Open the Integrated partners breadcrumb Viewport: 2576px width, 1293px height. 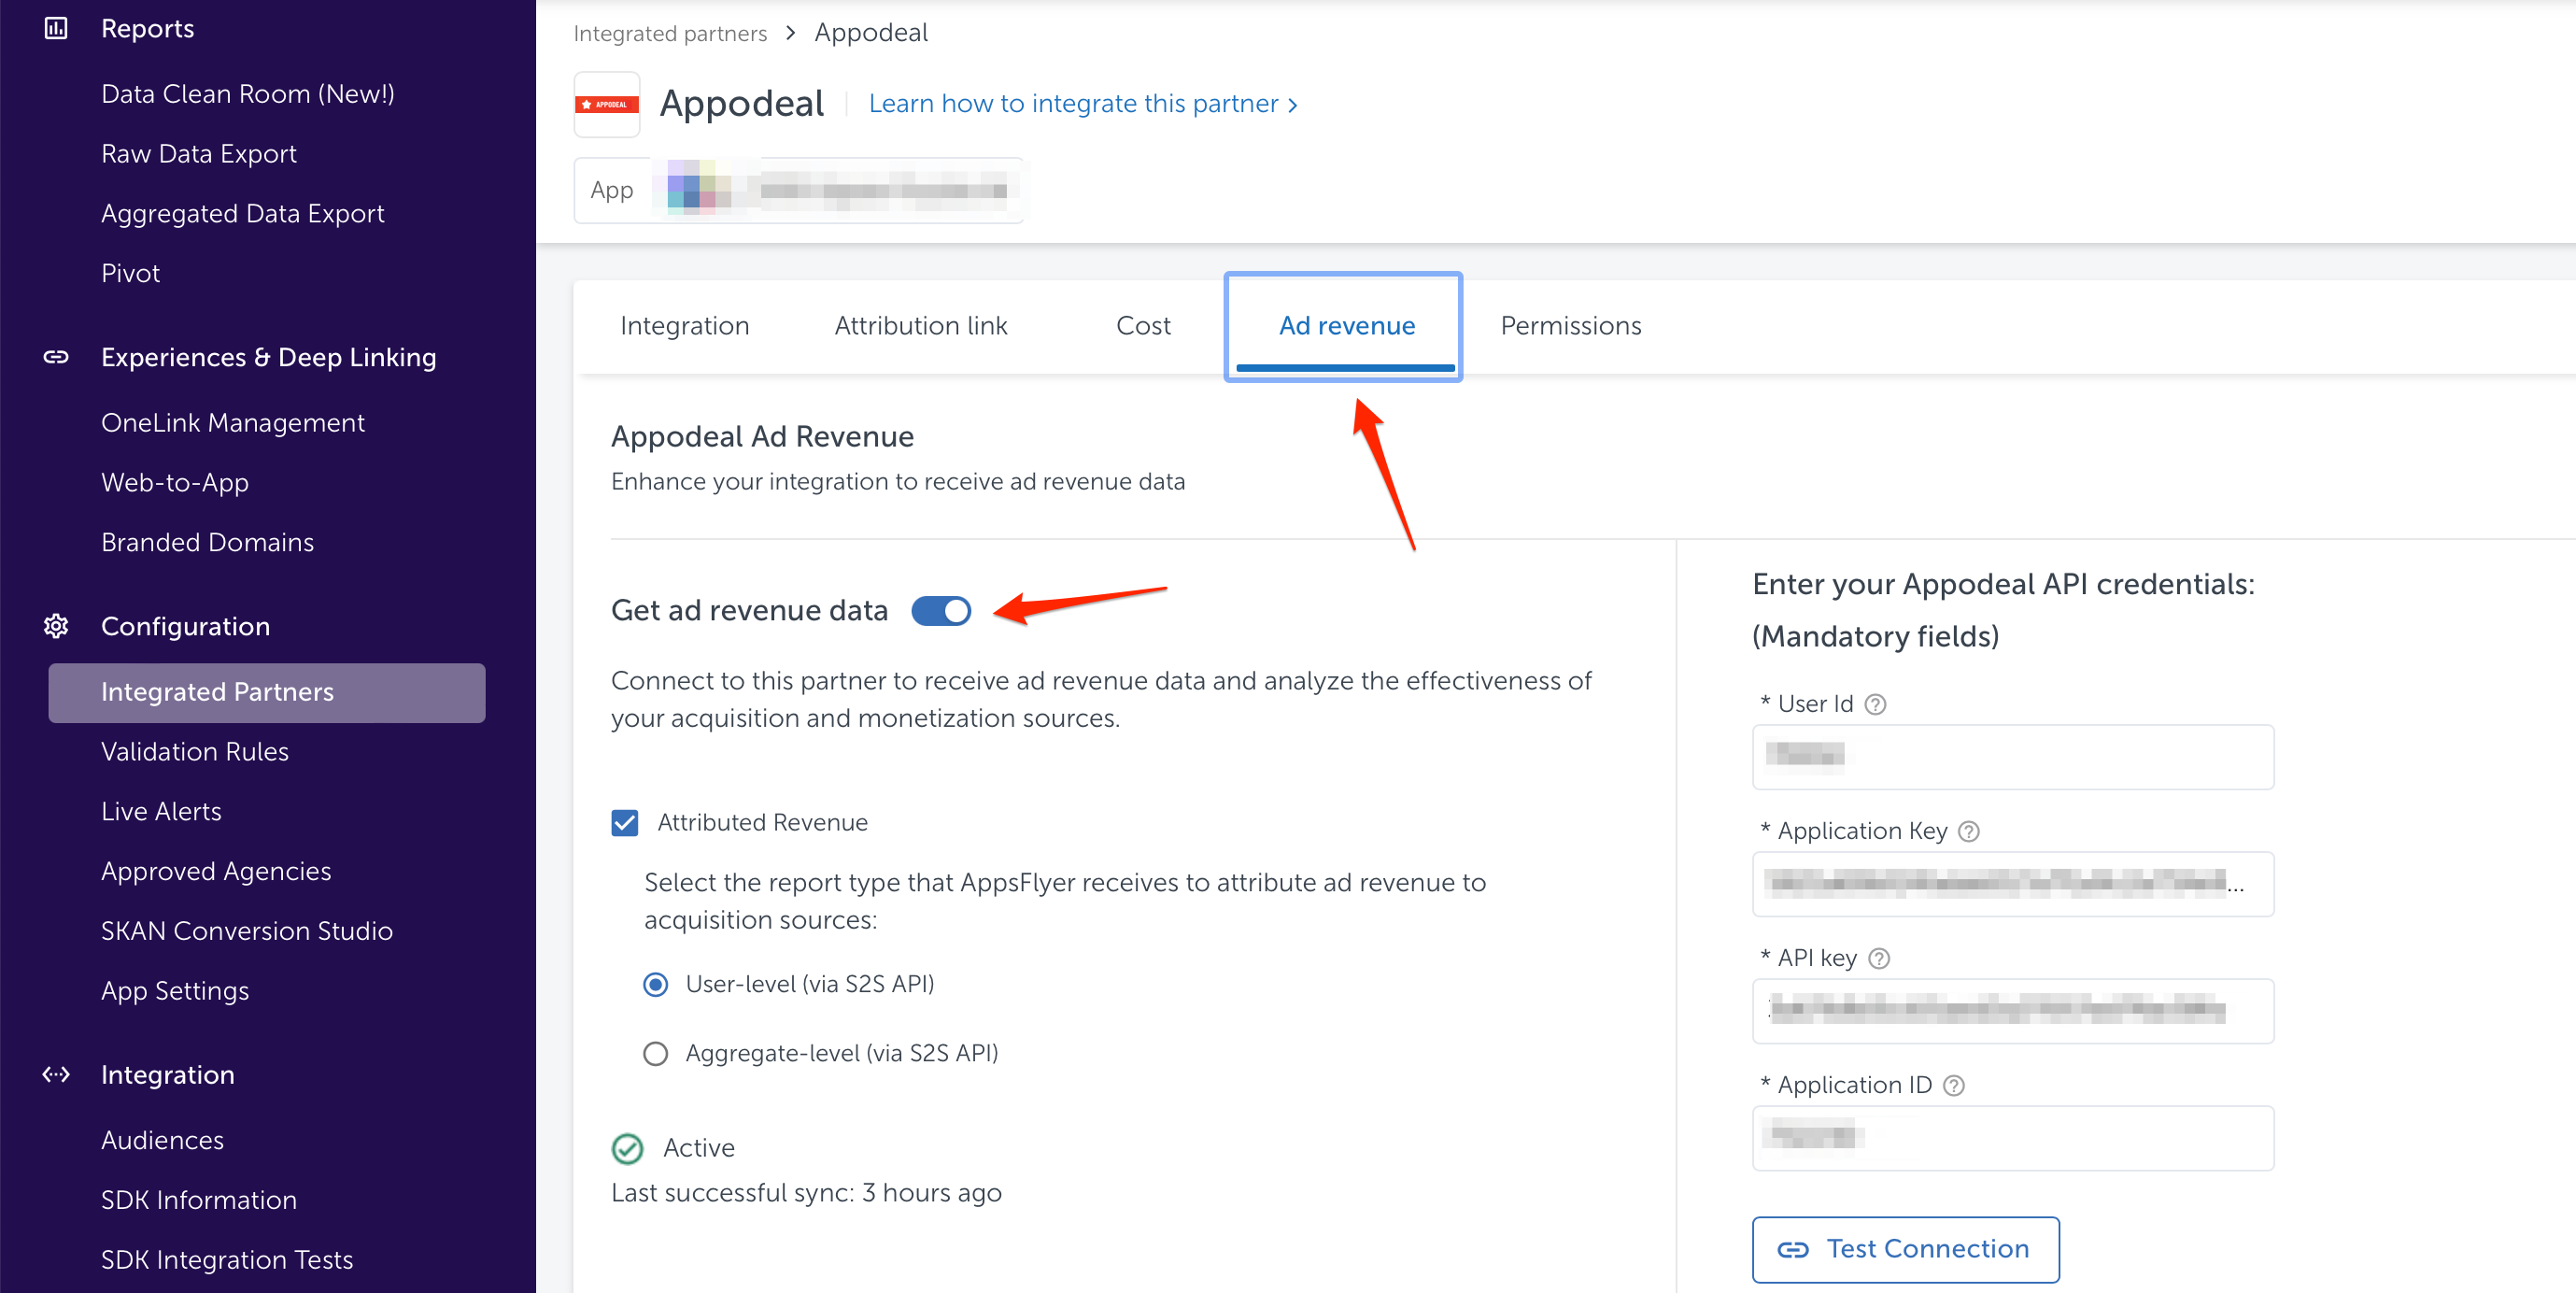[x=669, y=32]
